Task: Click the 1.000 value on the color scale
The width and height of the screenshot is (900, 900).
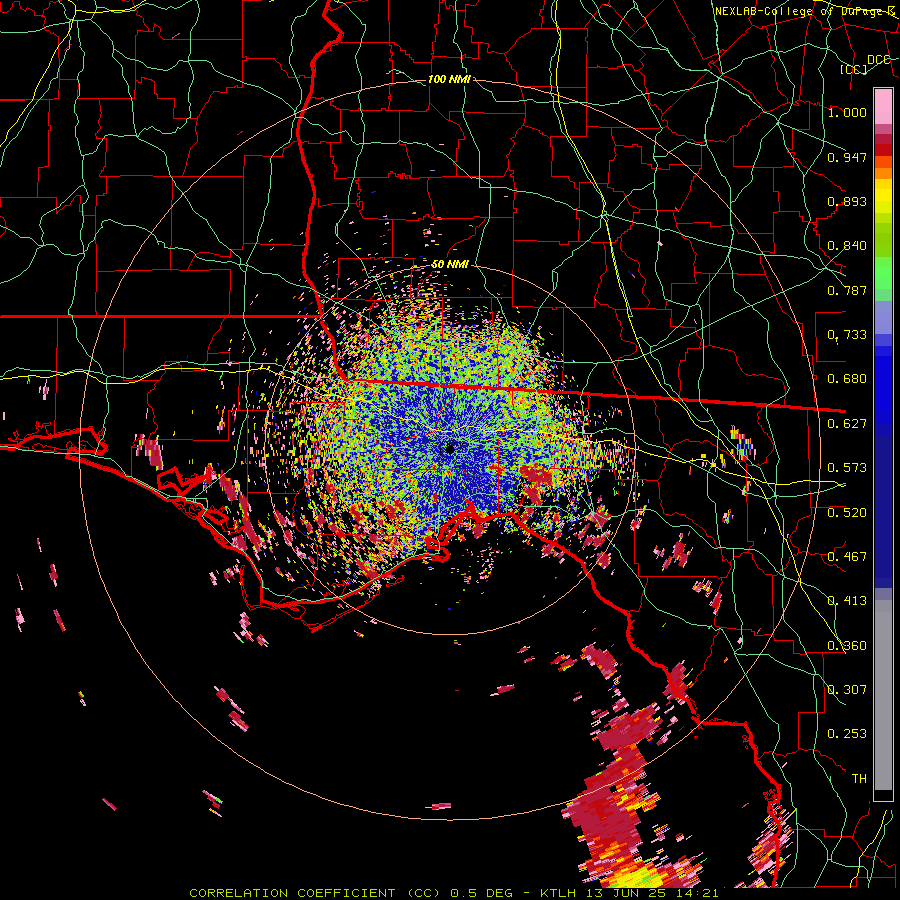Action: coord(847,112)
